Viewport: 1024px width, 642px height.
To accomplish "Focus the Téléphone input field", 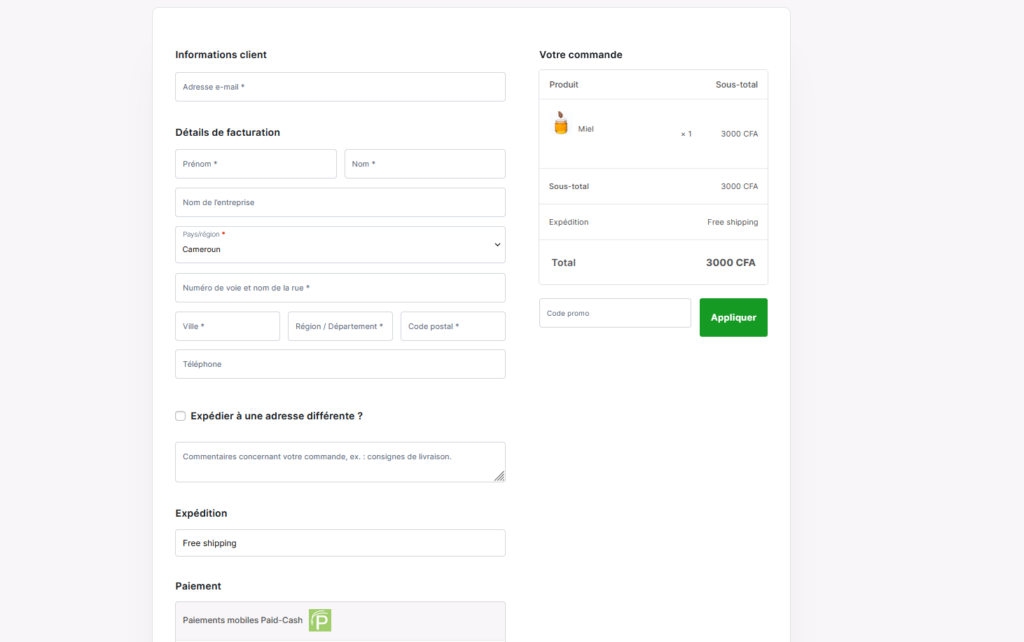I will coord(340,364).
